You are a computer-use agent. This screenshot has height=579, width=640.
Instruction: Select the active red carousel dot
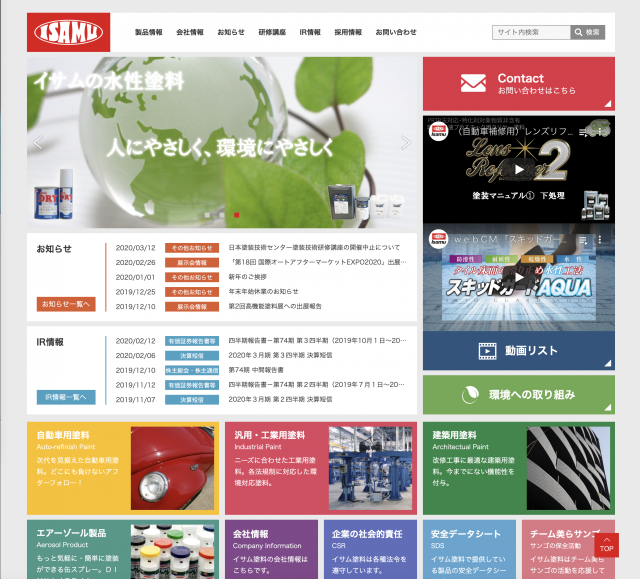[x=236, y=215]
